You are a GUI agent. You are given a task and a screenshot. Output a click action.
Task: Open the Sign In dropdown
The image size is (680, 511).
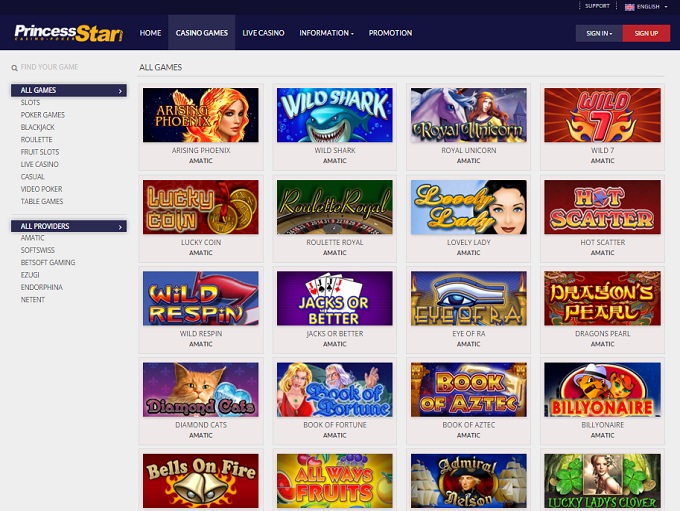coord(599,33)
